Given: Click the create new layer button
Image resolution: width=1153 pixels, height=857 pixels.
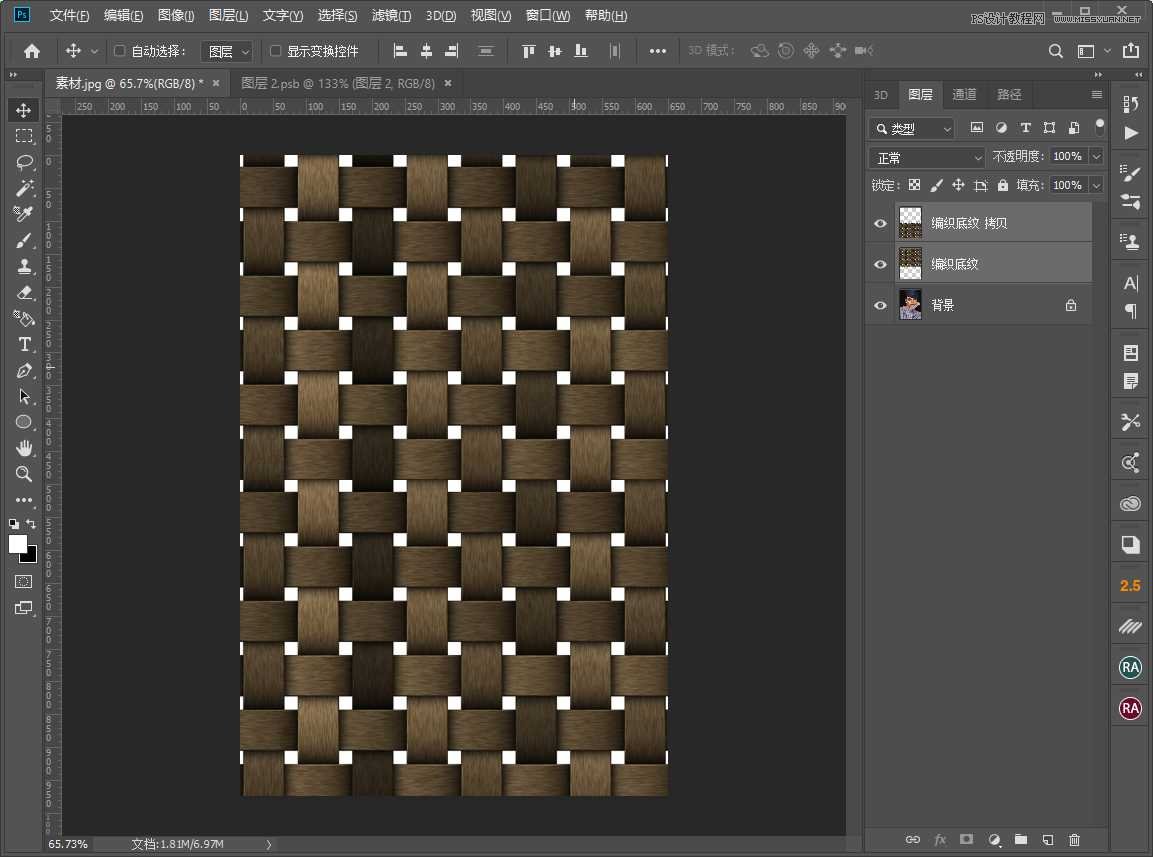Looking at the screenshot, I should (x=1047, y=840).
